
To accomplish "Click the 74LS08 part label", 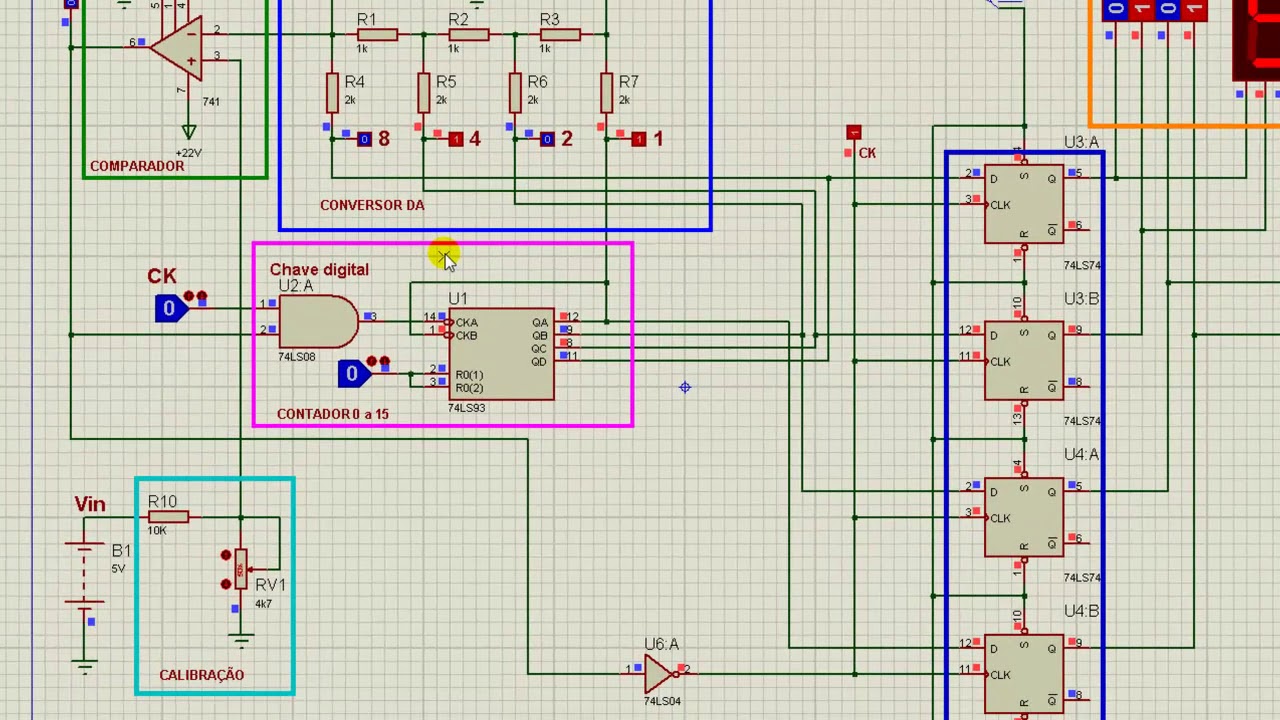I will point(297,357).
